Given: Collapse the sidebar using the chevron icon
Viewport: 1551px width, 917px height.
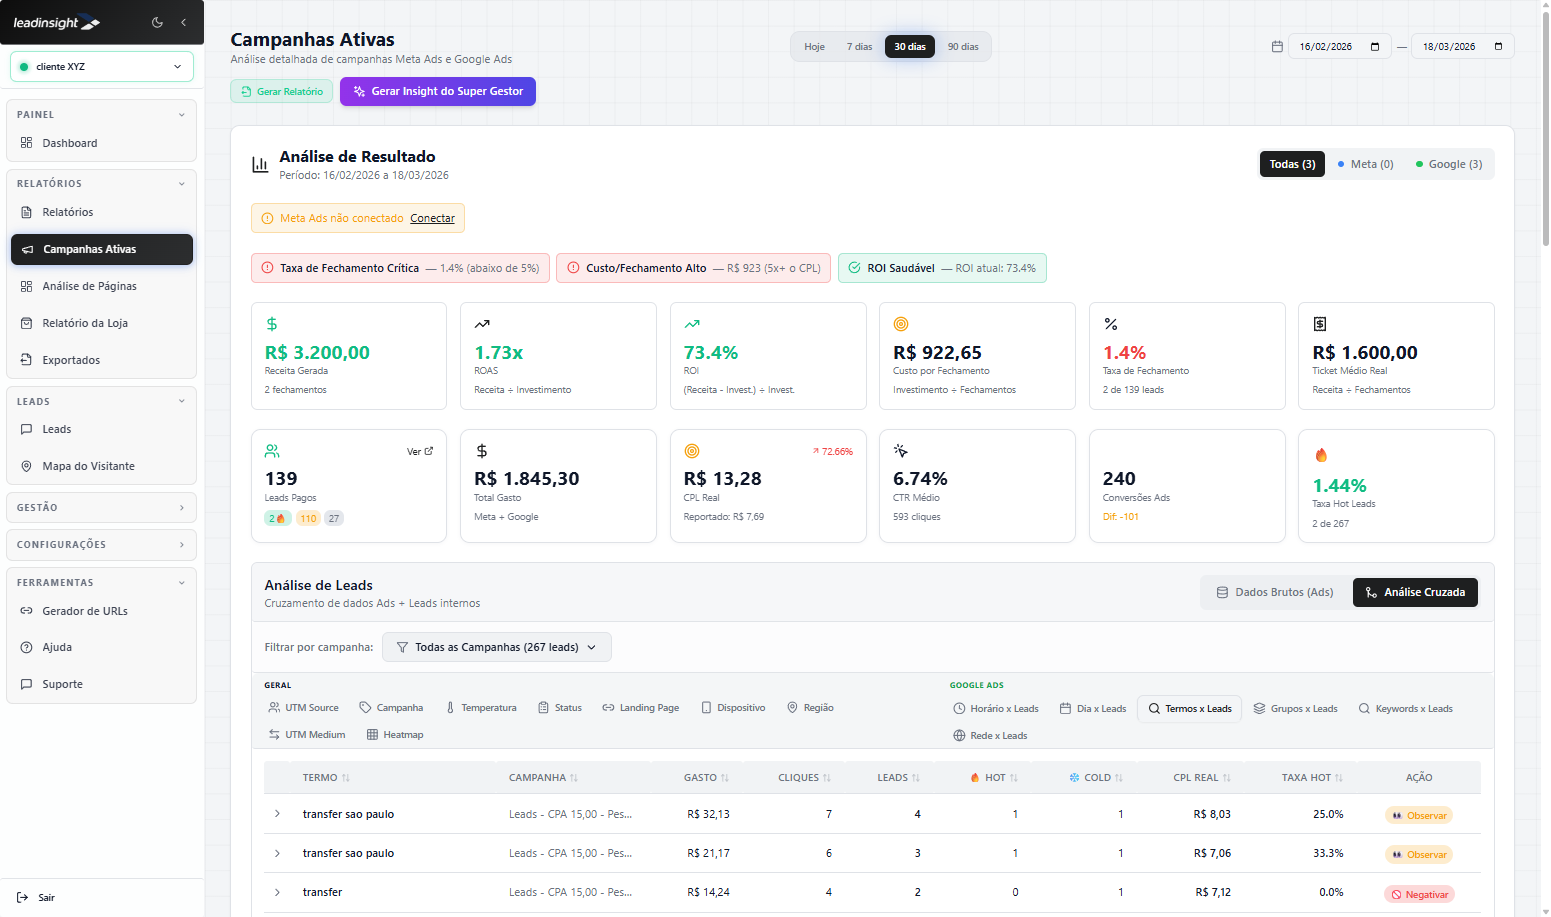Looking at the screenshot, I should click(182, 22).
